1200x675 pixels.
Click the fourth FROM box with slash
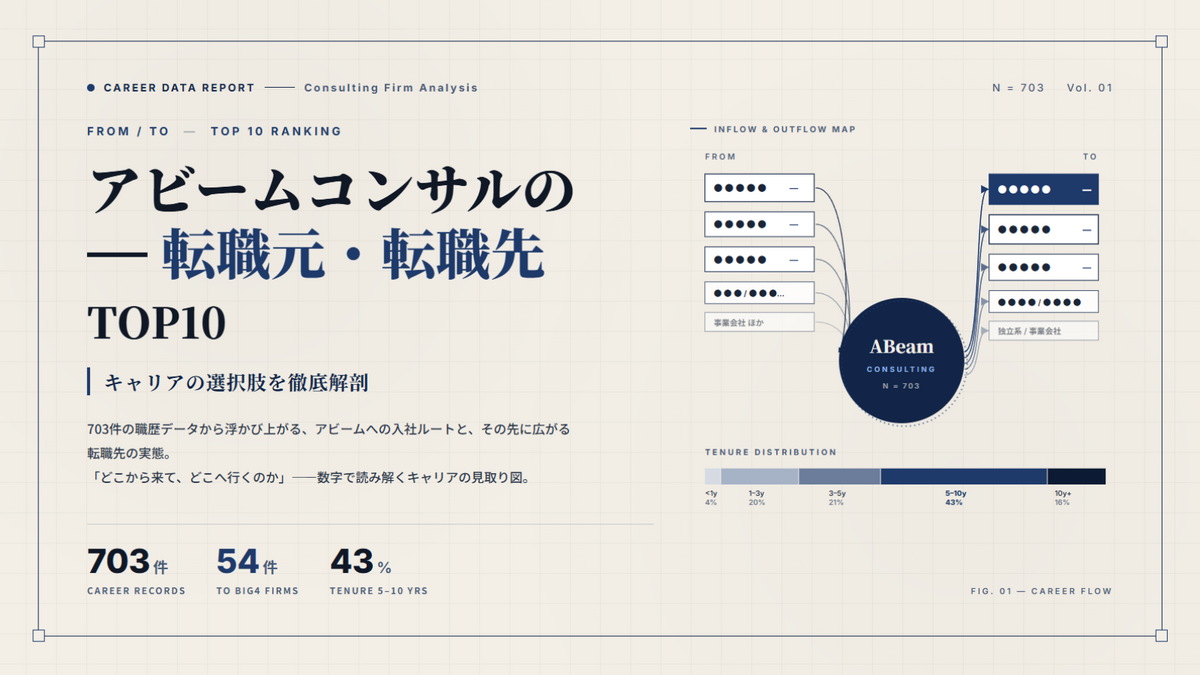[759, 294]
